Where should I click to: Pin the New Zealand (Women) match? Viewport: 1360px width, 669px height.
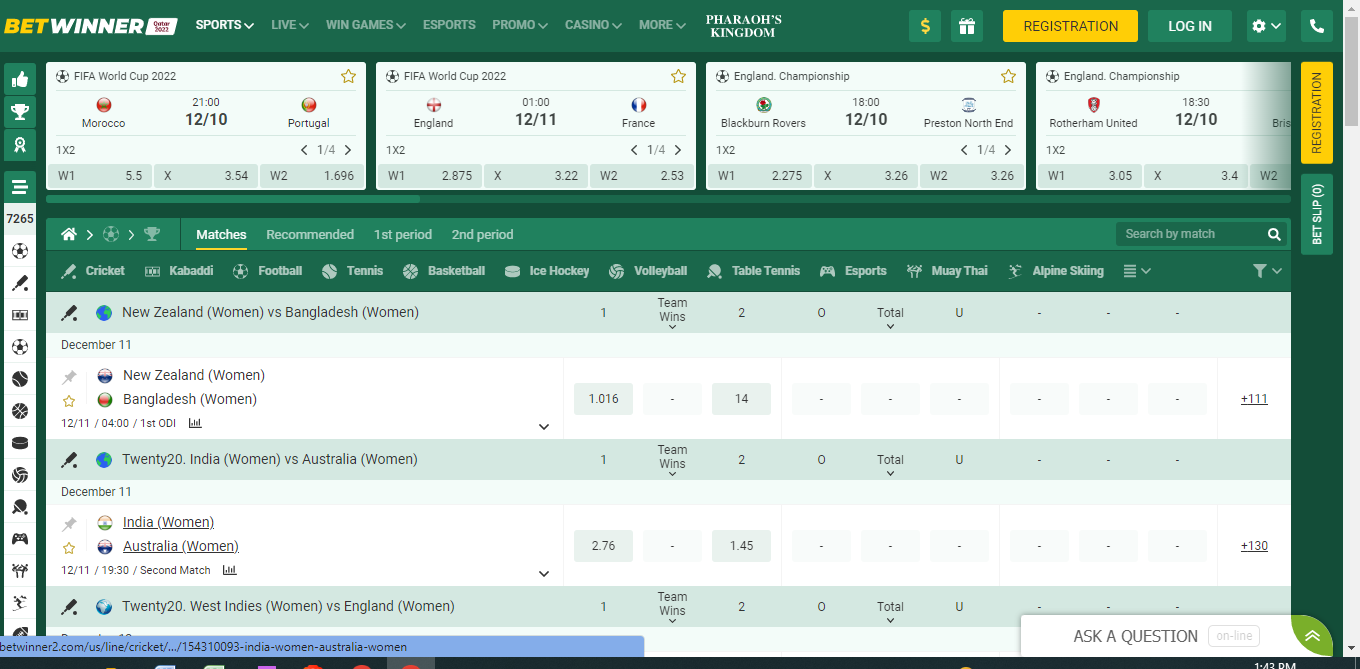pyautogui.click(x=69, y=377)
